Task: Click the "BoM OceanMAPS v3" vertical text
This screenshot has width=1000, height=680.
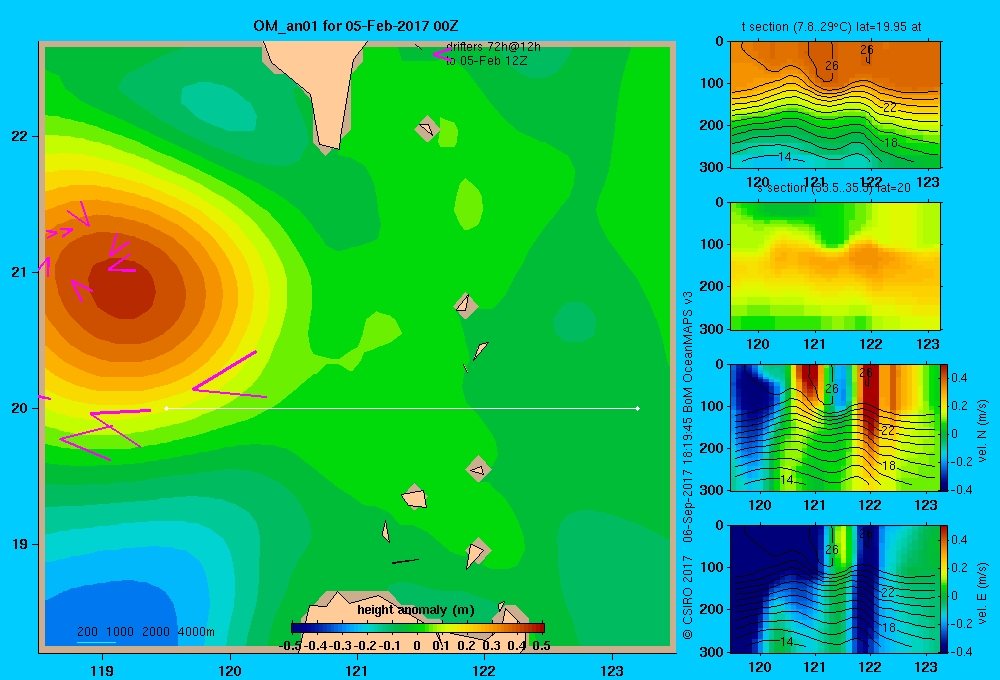Action: [688, 351]
